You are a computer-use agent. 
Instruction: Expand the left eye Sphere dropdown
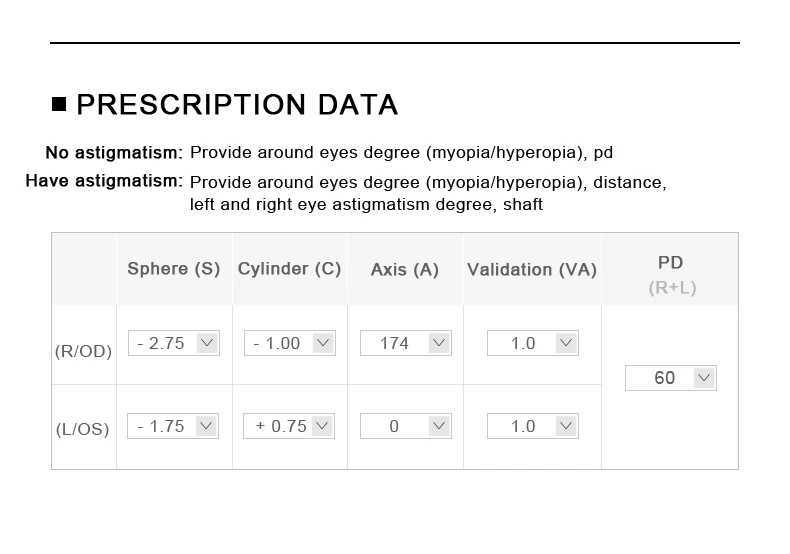point(174,426)
